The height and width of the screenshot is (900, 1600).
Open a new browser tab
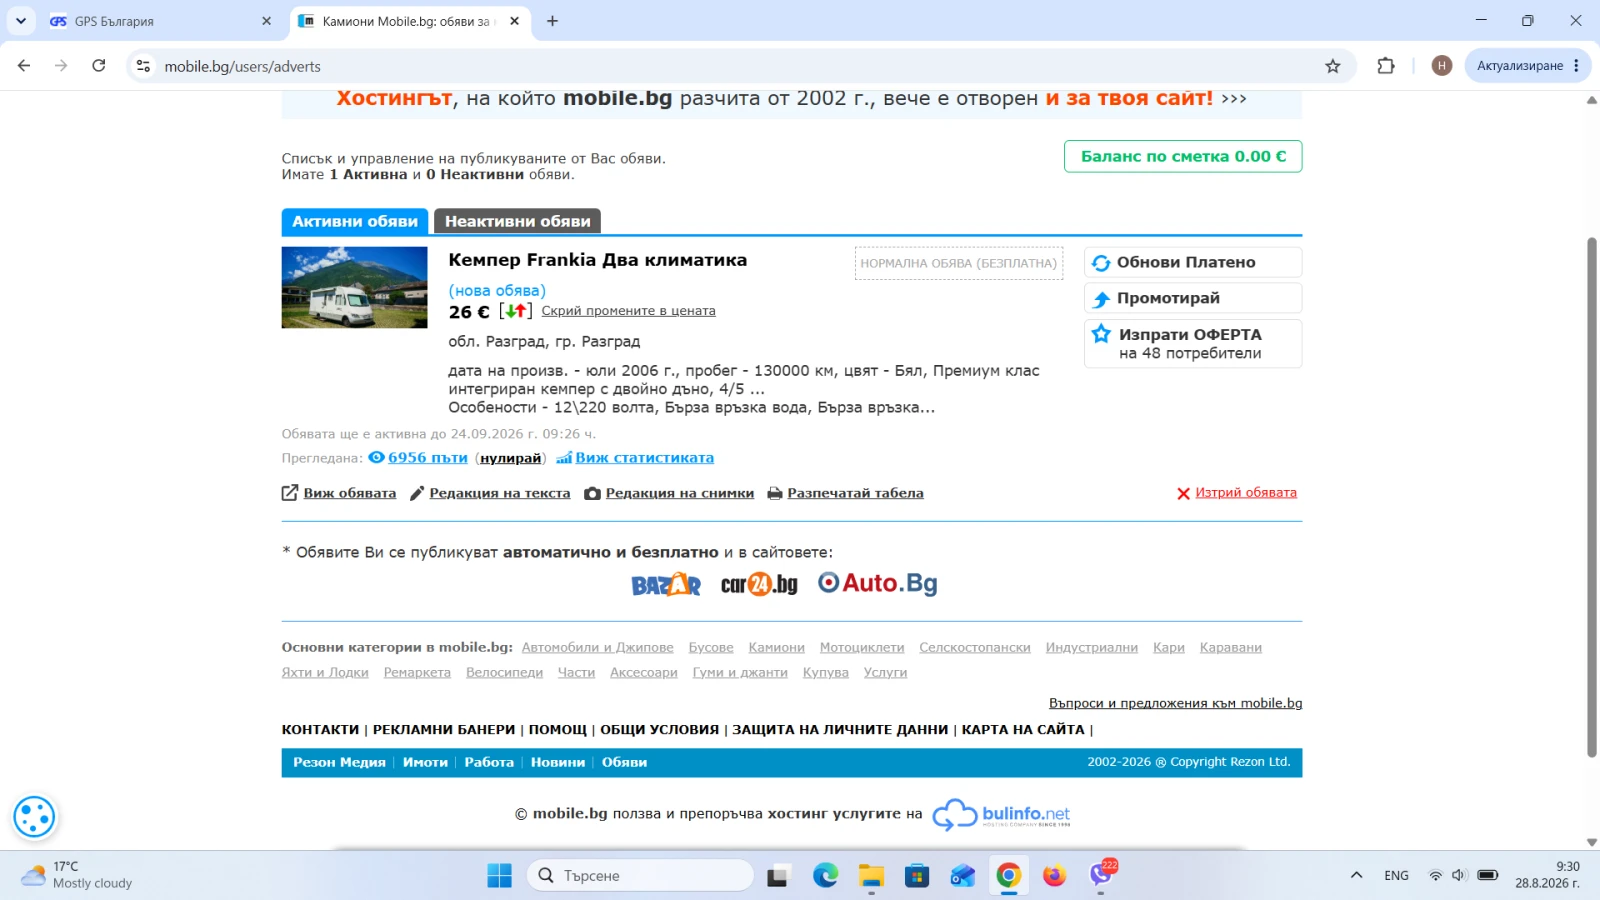click(552, 21)
